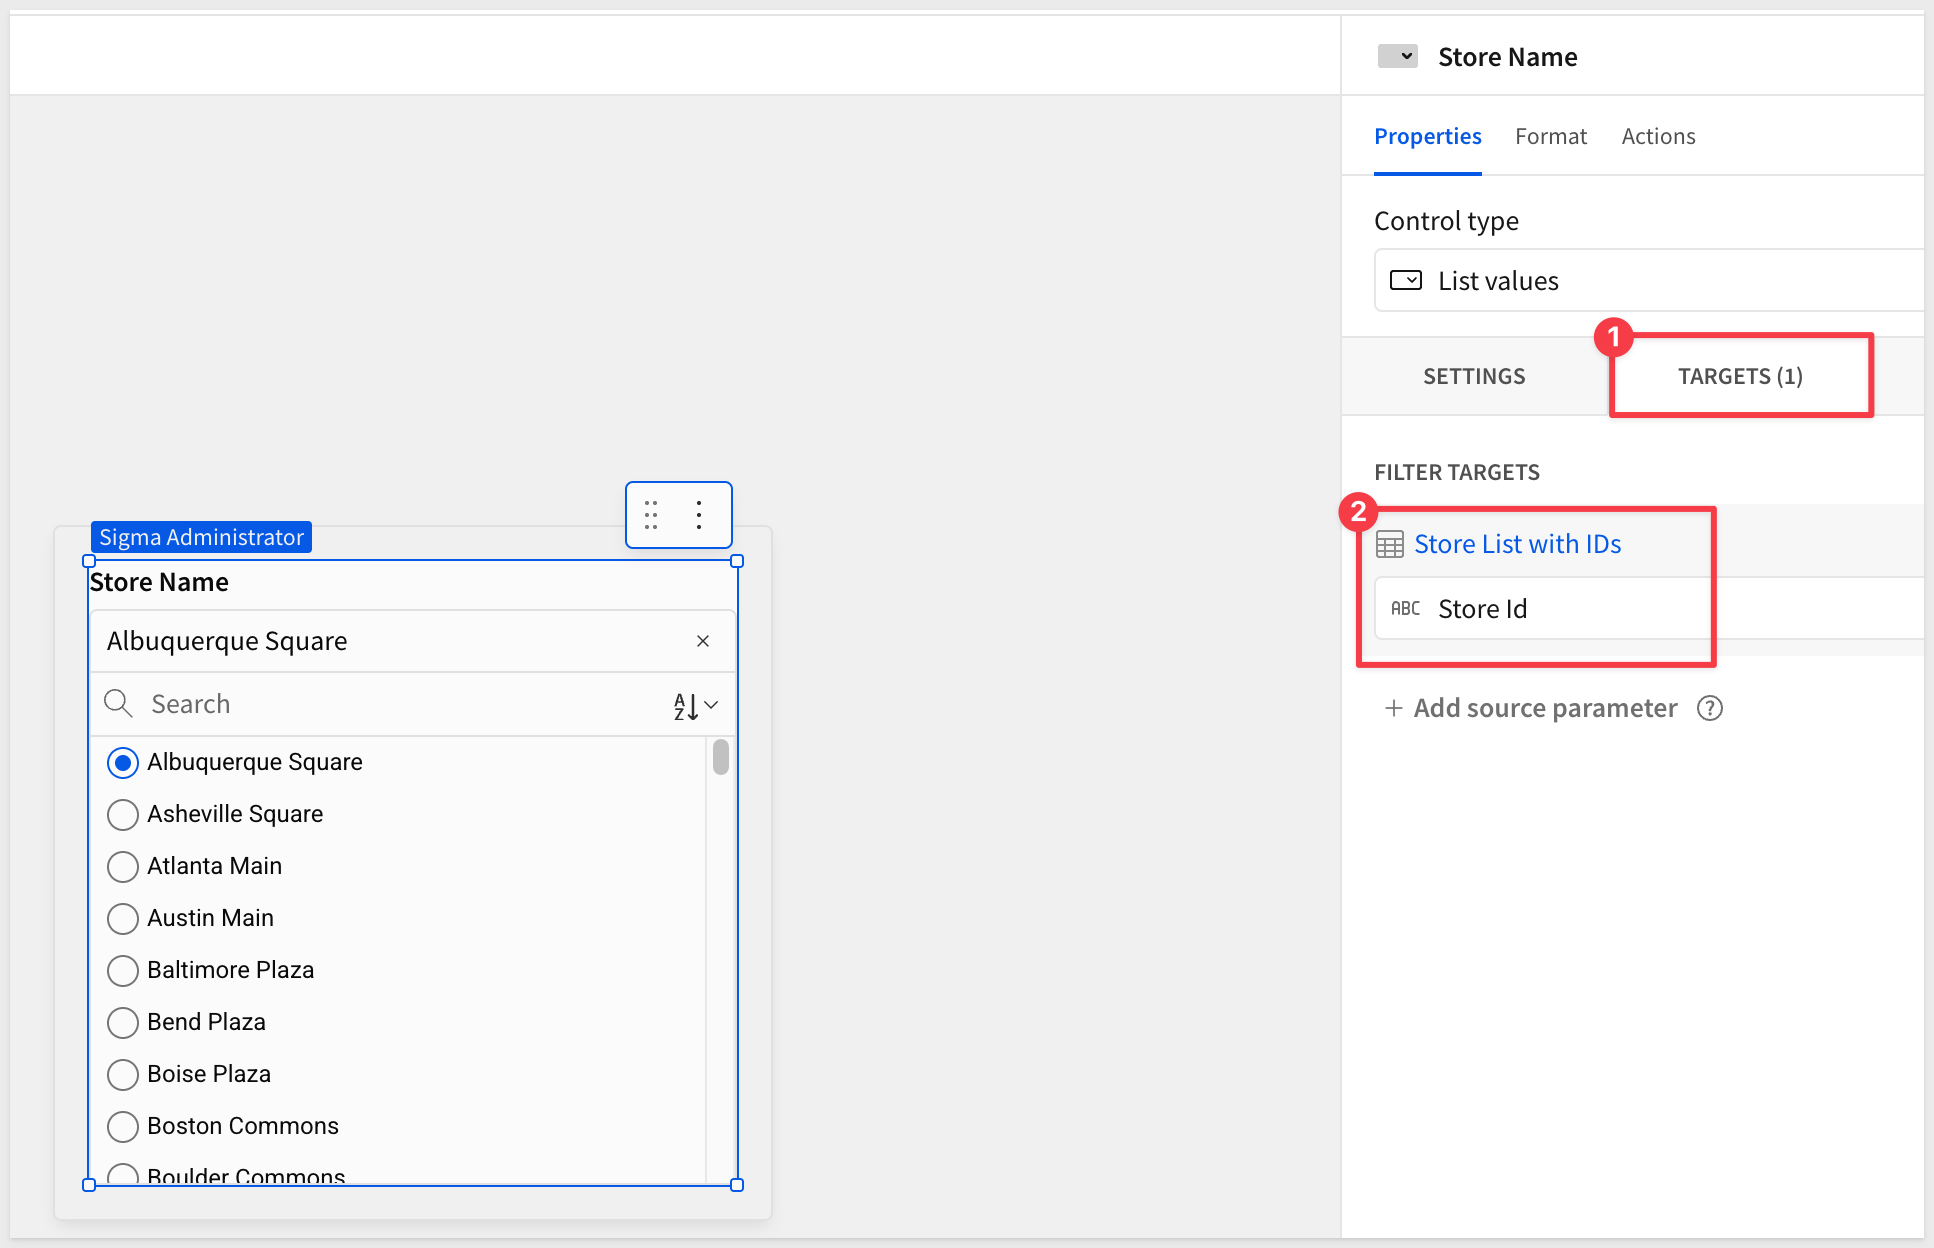Open the three-dot more options menu
The image size is (1934, 1248).
coord(699,515)
